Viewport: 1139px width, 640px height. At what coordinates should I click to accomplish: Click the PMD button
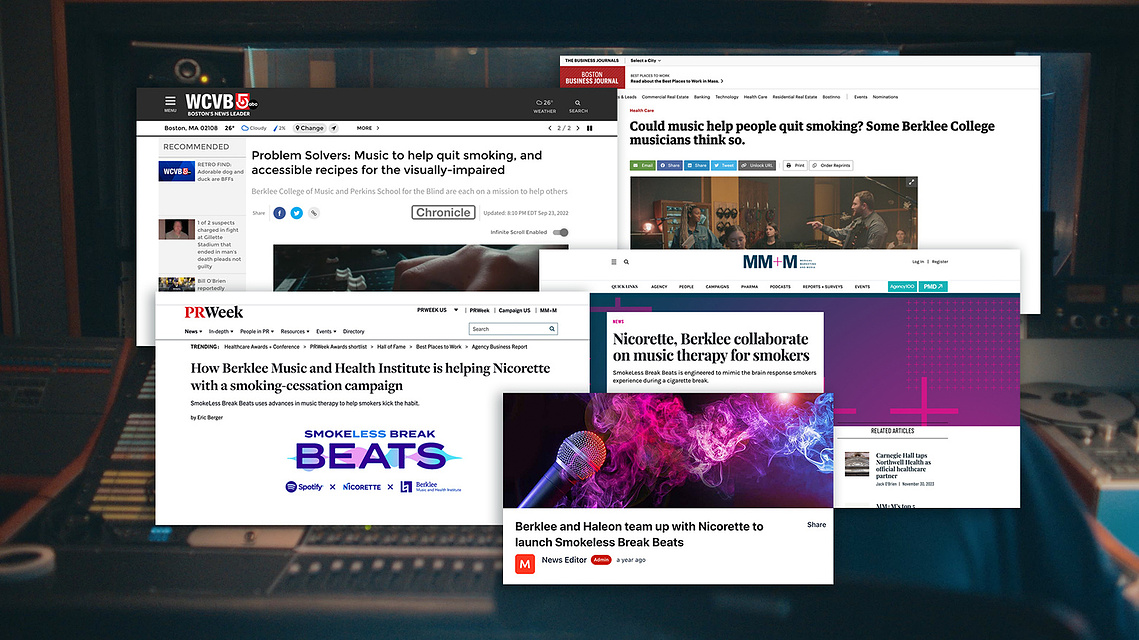(x=933, y=286)
